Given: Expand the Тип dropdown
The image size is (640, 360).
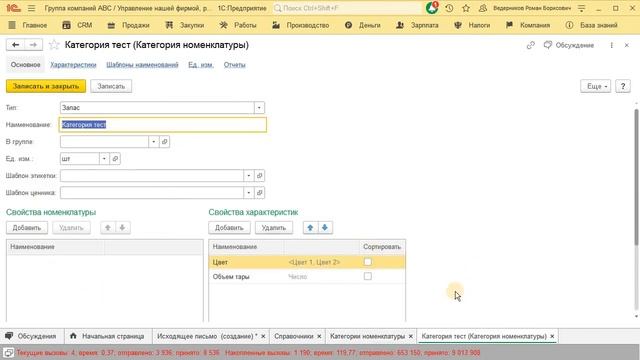Looking at the screenshot, I should click(259, 108).
